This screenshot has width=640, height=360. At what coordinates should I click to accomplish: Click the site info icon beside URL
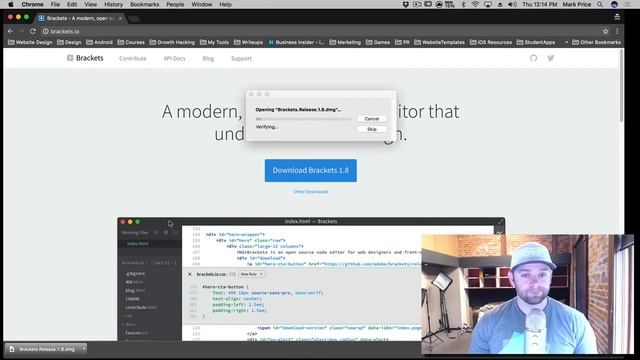point(45,31)
